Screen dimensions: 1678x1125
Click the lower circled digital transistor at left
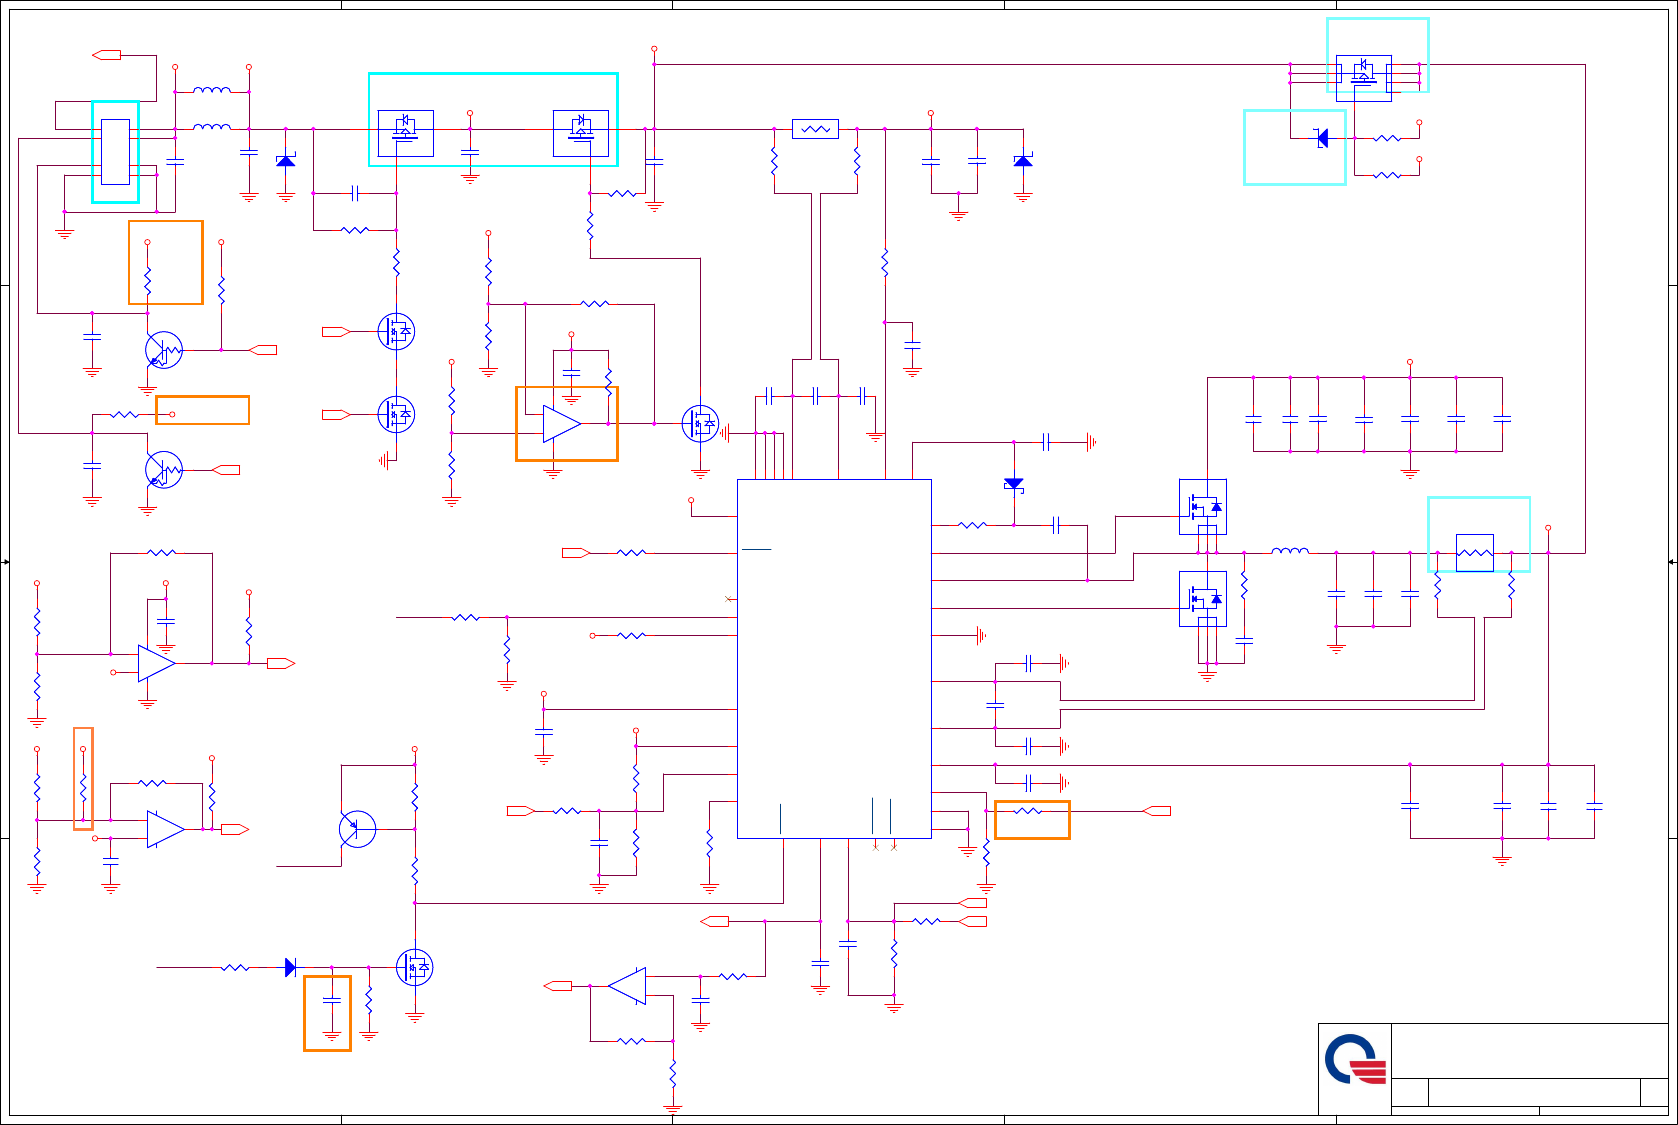point(164,469)
